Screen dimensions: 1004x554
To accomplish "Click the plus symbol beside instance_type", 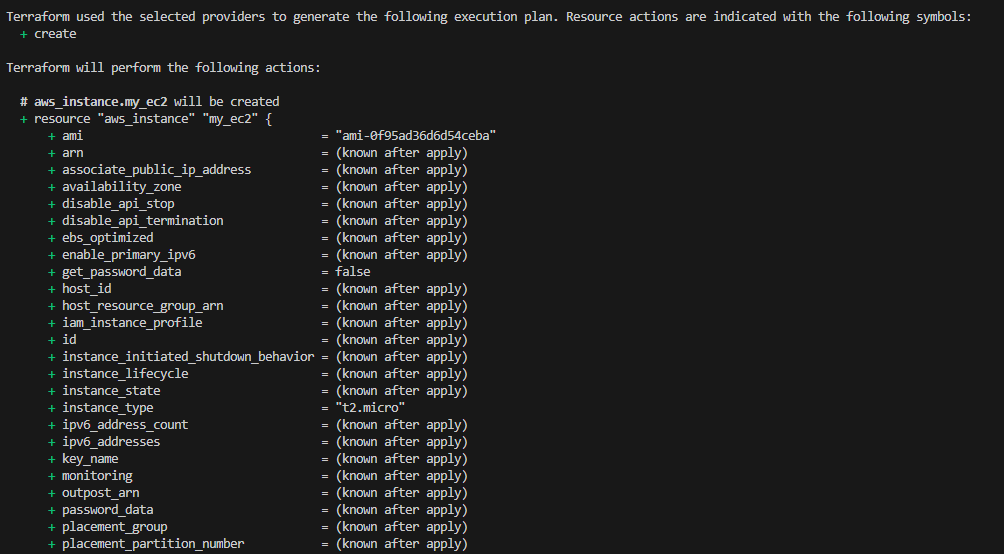I will (52, 408).
